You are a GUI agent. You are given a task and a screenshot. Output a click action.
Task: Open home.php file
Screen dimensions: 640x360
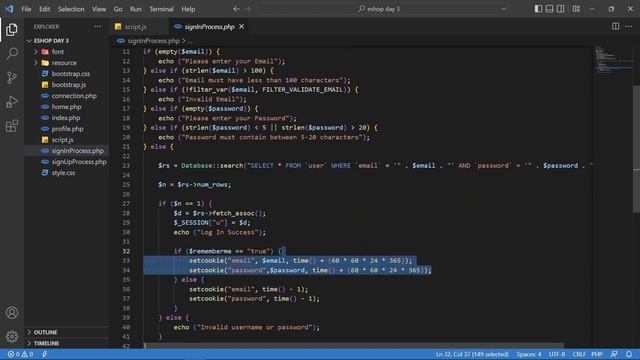tap(66, 107)
